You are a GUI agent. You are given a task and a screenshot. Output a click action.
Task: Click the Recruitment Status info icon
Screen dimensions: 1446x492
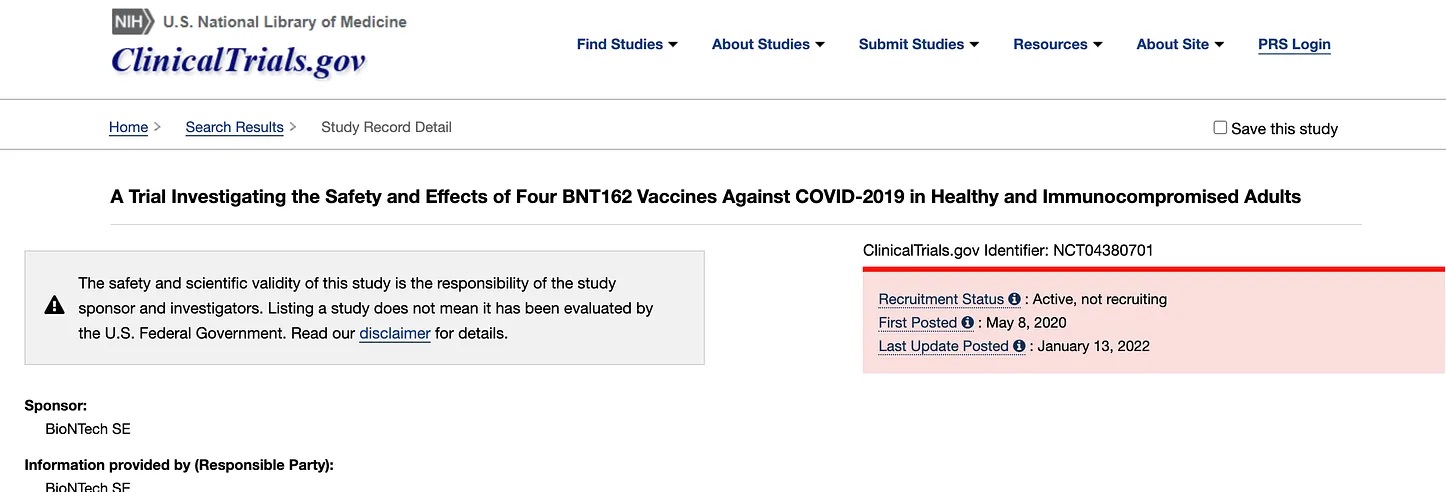pyautogui.click(x=1014, y=299)
